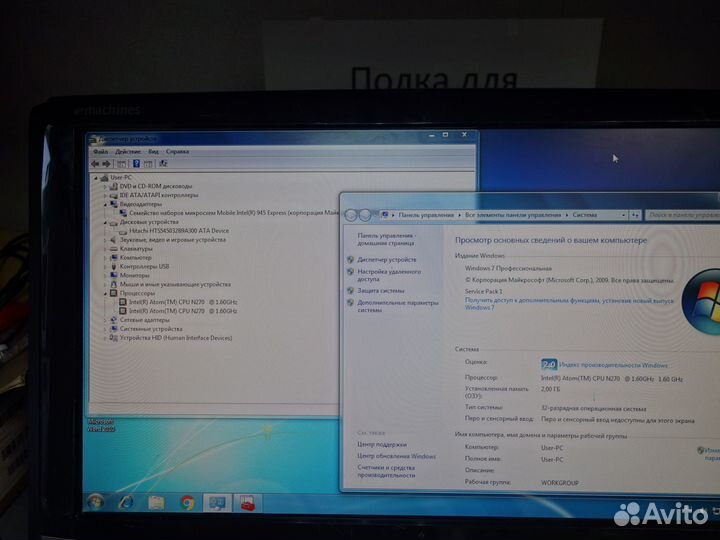Click the 2.0 performance rating badge
This screenshot has height=540, width=720.
[549, 365]
